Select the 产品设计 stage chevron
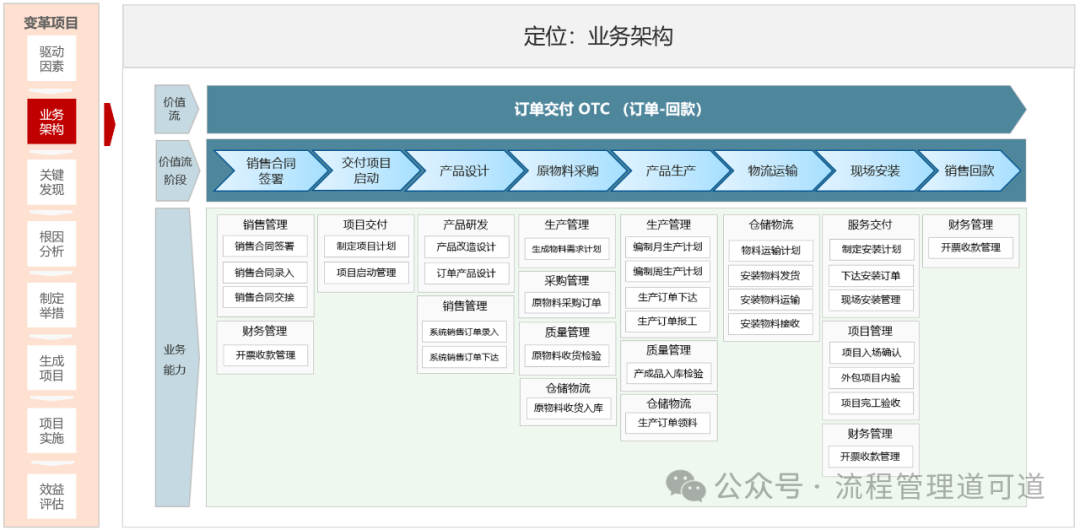The height and width of the screenshot is (530, 1080). (464, 171)
